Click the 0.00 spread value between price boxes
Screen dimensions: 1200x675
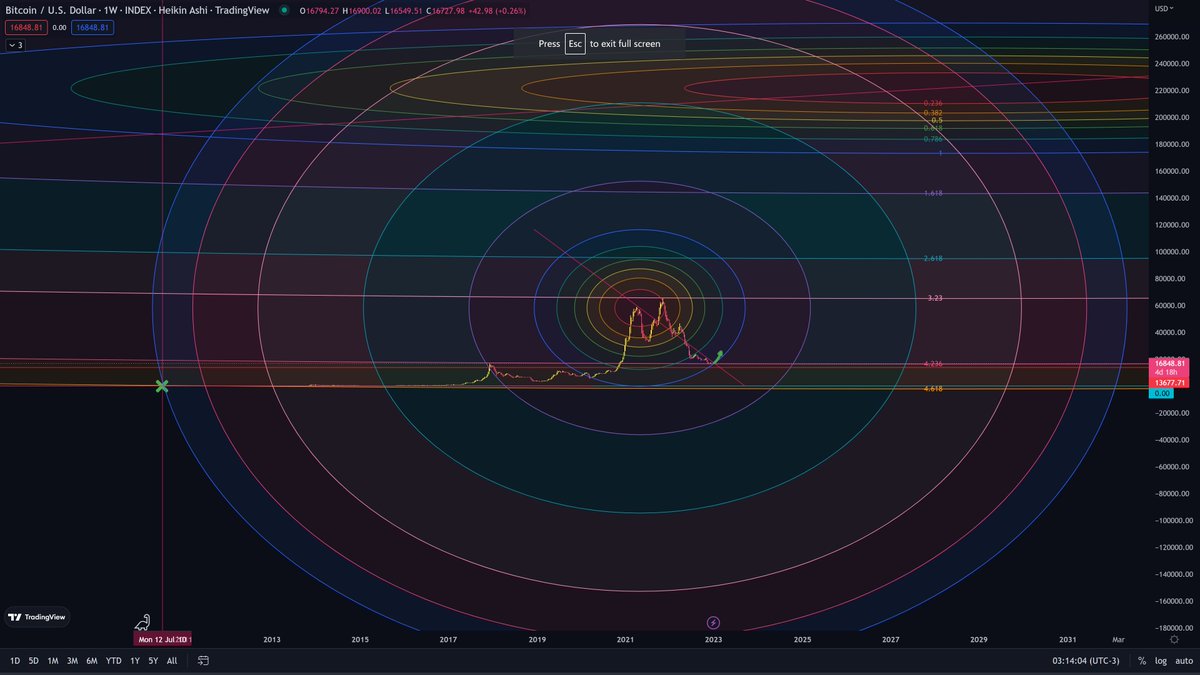58,28
